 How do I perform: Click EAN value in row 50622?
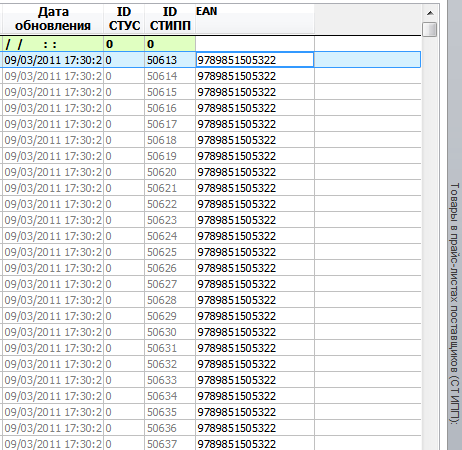pyautogui.click(x=237, y=204)
